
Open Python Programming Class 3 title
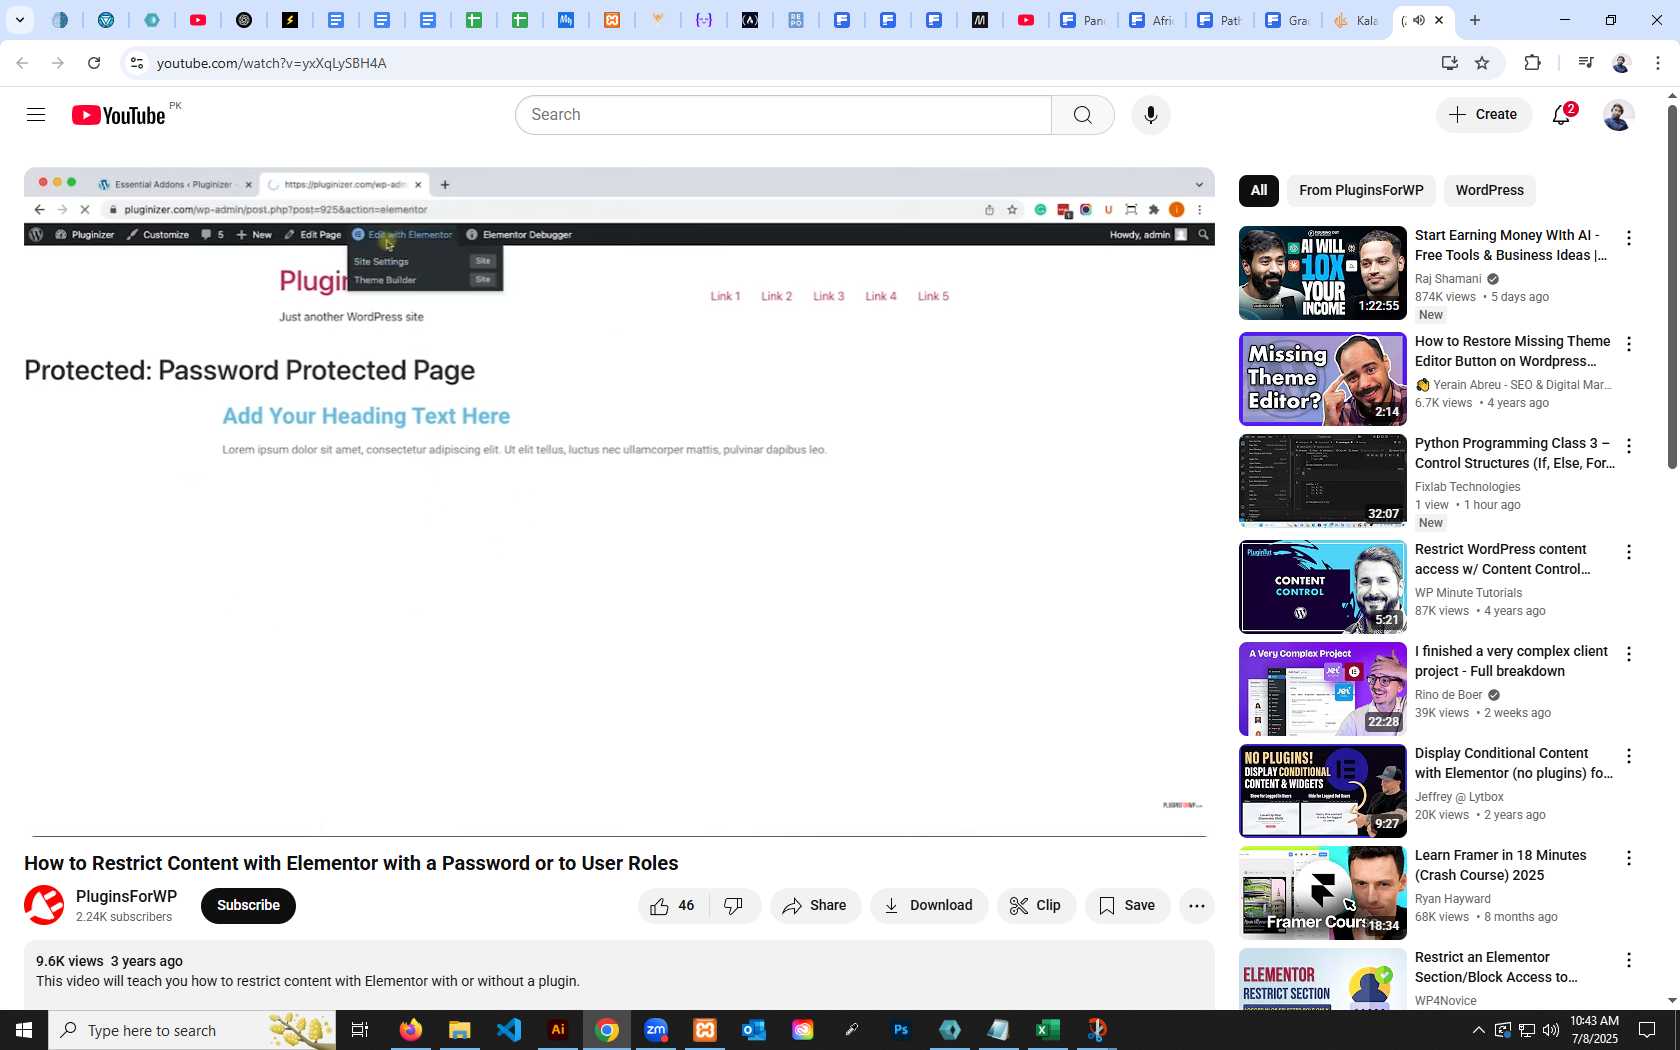[x=1515, y=453]
